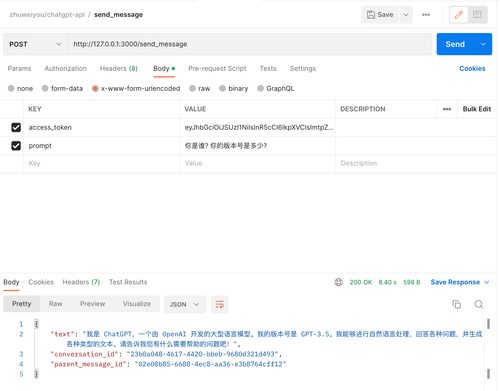Click the access_token key cell
This screenshot has width=500, height=391.
click(x=101, y=127)
